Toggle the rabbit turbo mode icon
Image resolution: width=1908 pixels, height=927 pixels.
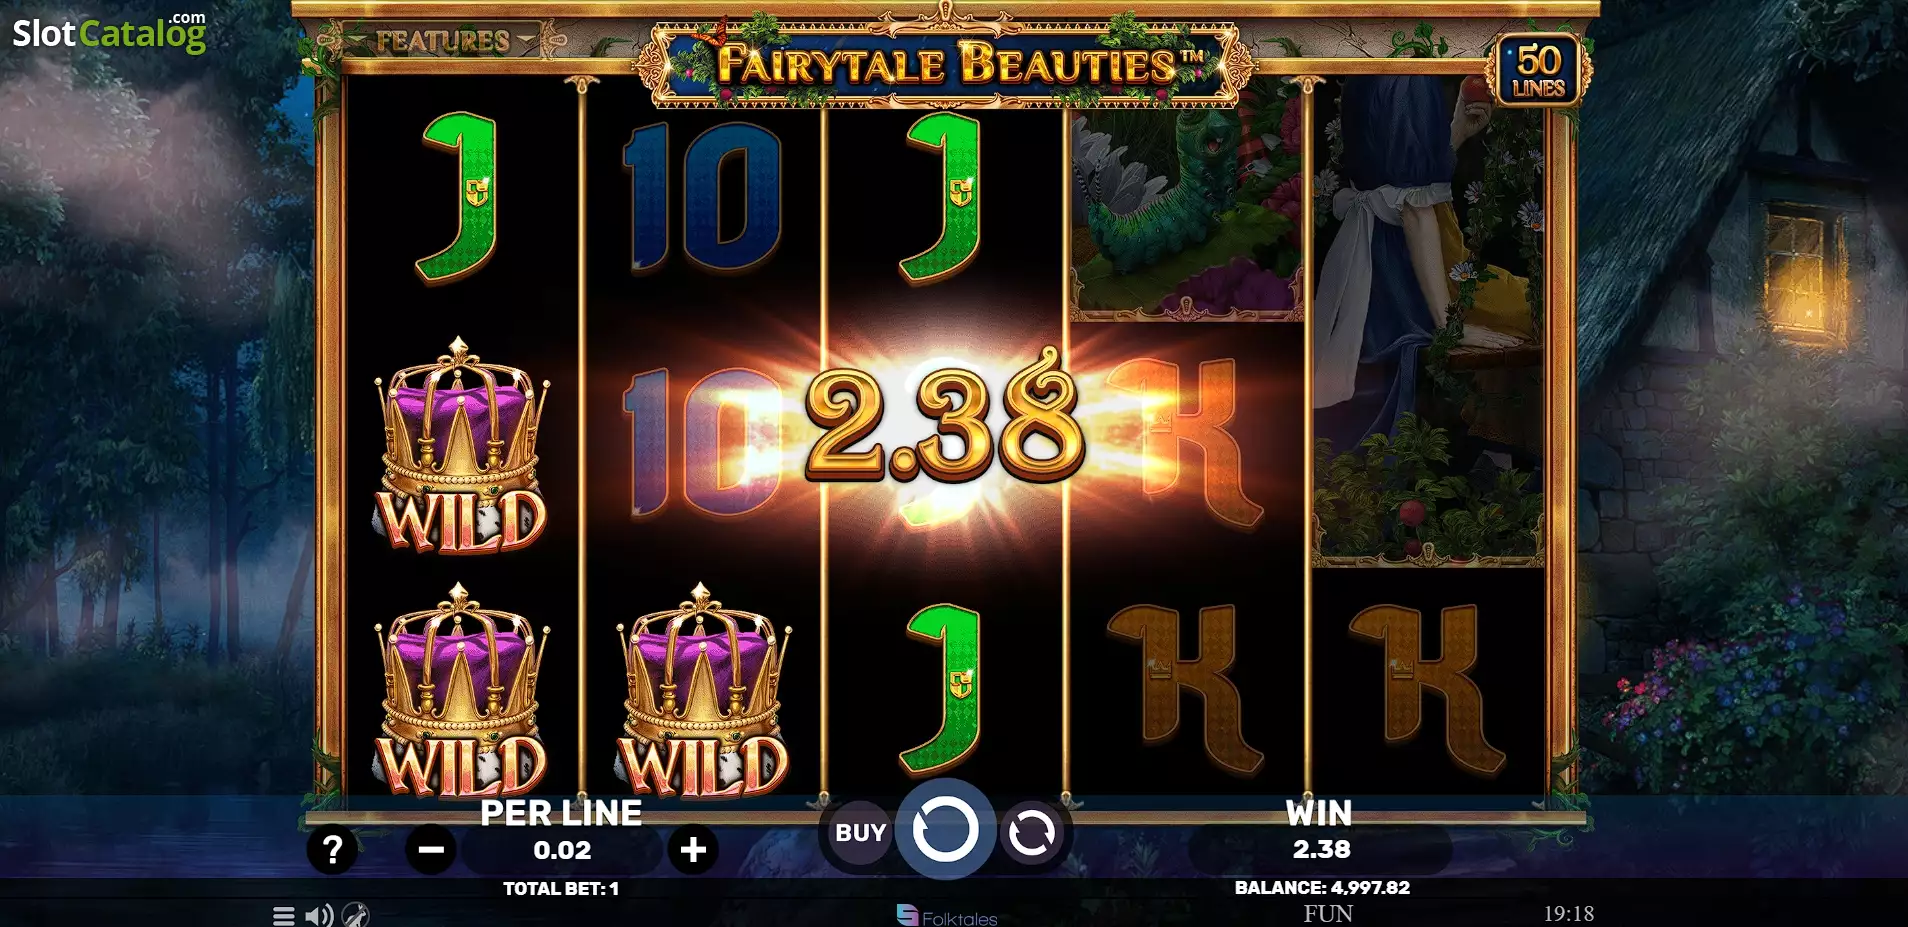(356, 914)
